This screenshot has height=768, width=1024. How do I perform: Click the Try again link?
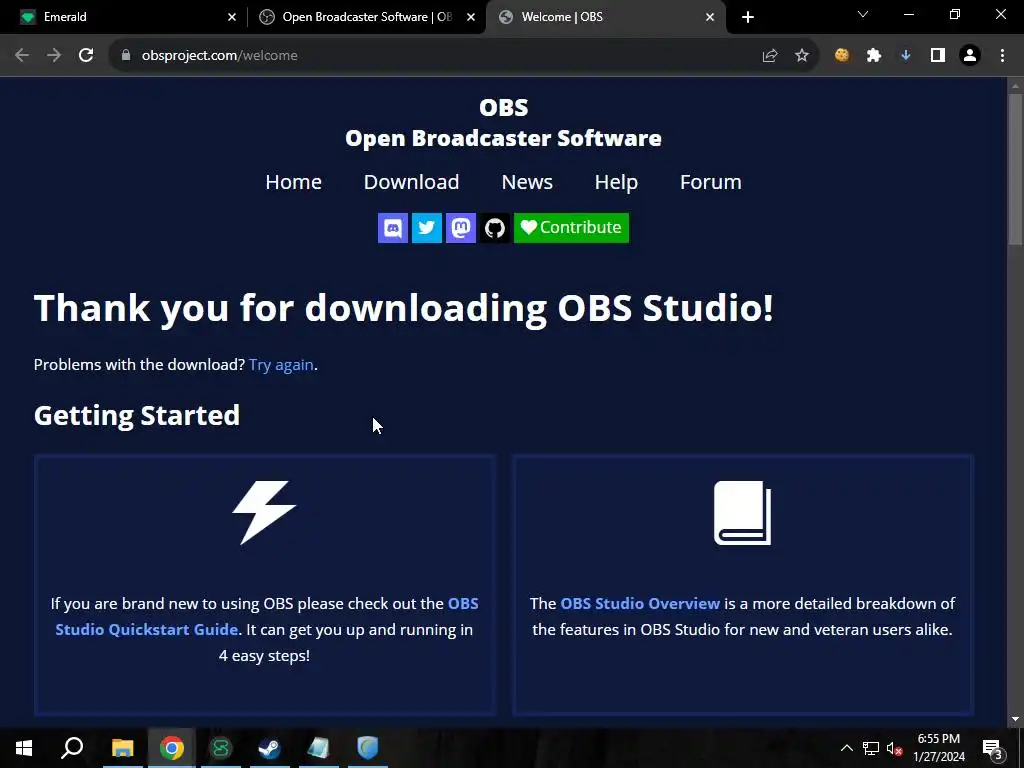coord(281,365)
